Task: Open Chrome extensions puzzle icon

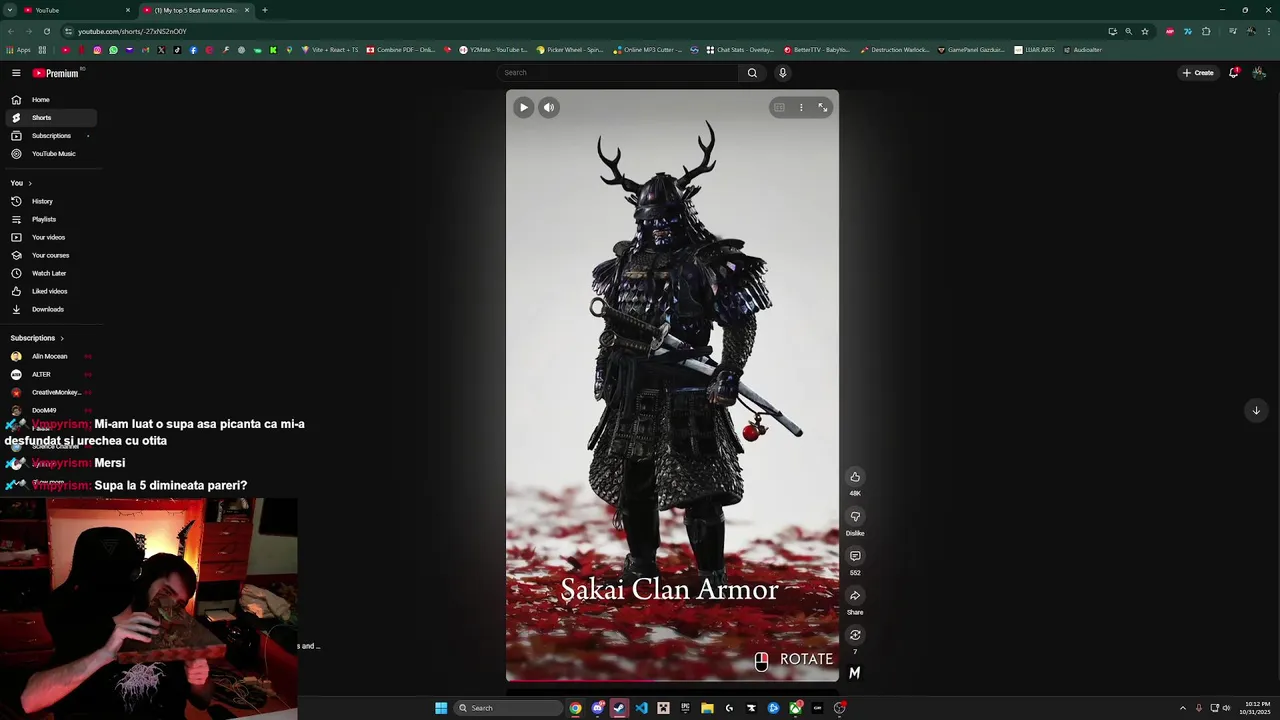Action: (1206, 31)
